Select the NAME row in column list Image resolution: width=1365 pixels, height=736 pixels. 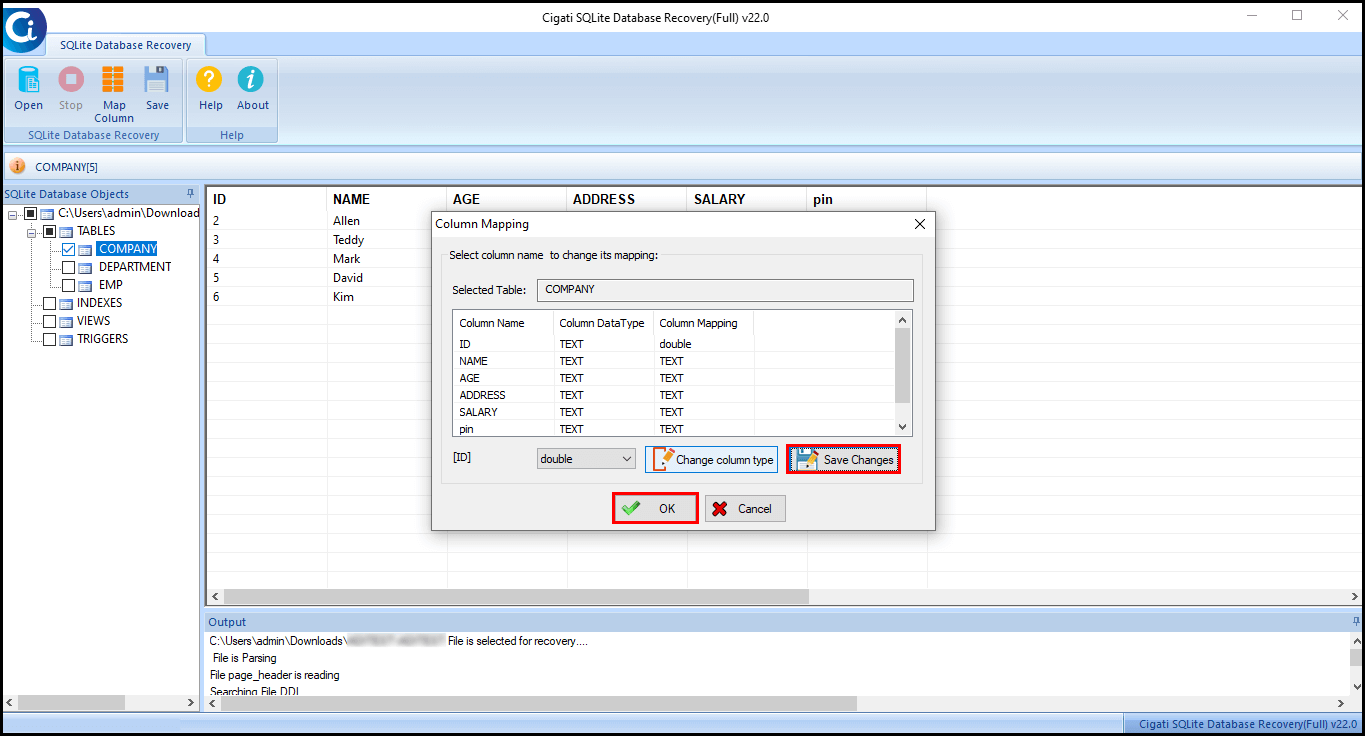coord(674,361)
